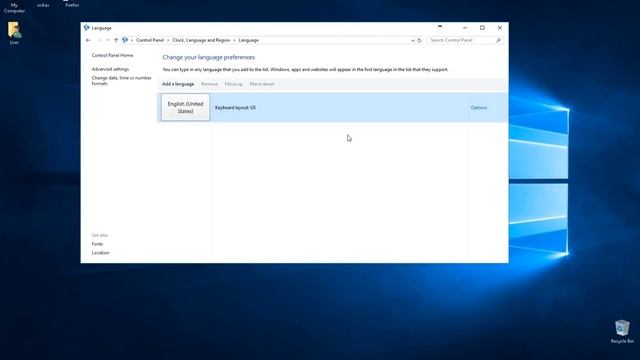The width and height of the screenshot is (640, 360).
Task: Open Clock, Language and Region breadcrumb
Action: (201, 40)
